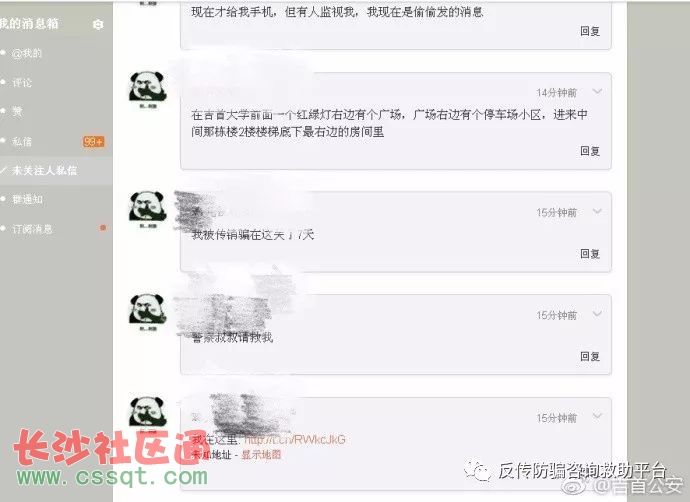Expand options arrow on 14分钟前 message

click(x=597, y=92)
